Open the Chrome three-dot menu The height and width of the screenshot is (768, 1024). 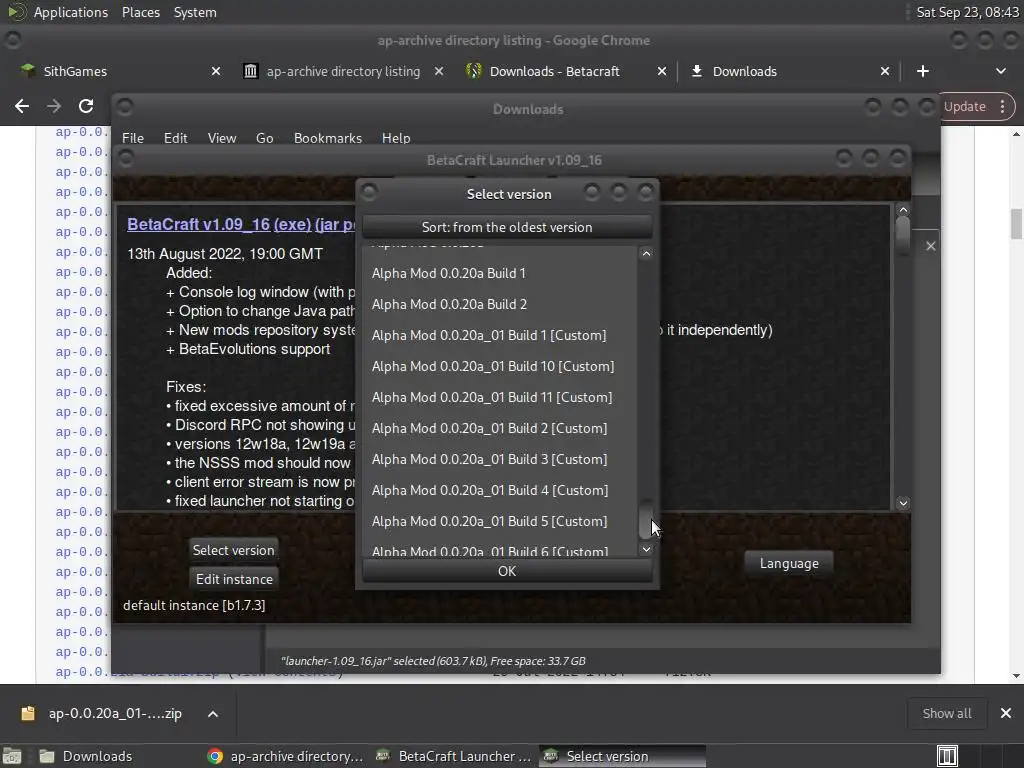coord(1002,106)
